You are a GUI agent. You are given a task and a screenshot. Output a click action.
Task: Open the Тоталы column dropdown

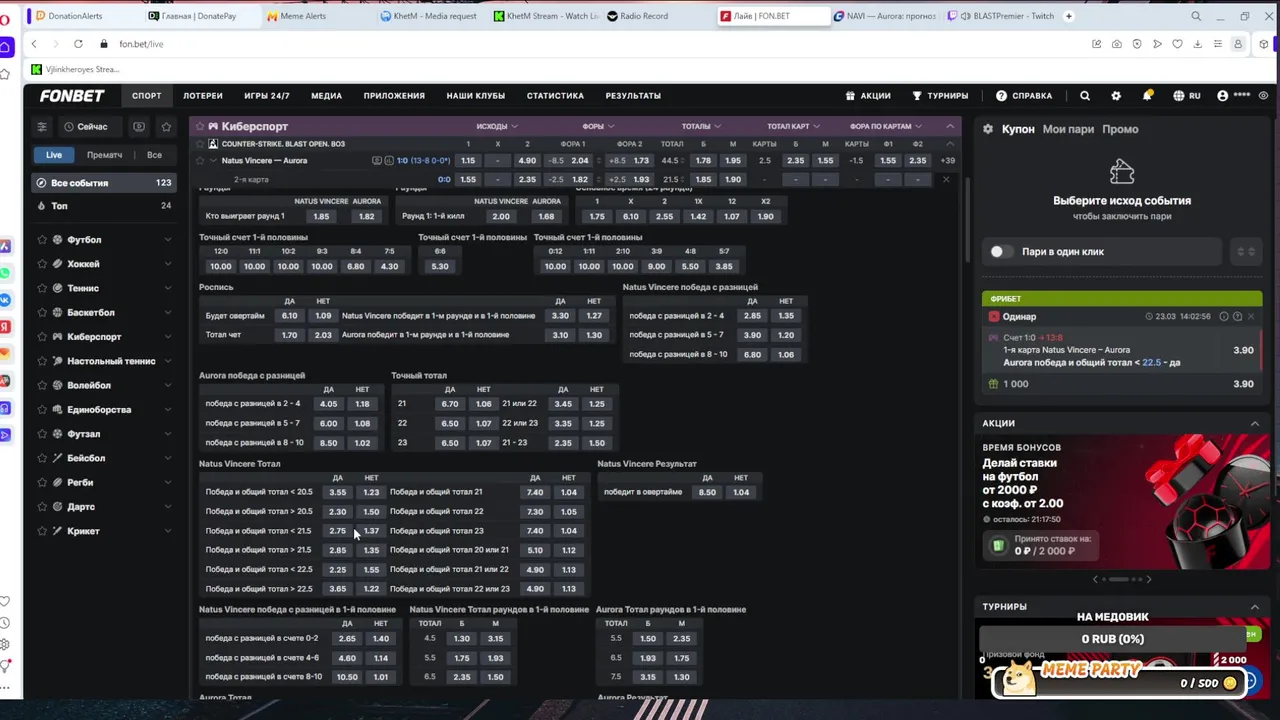(701, 127)
